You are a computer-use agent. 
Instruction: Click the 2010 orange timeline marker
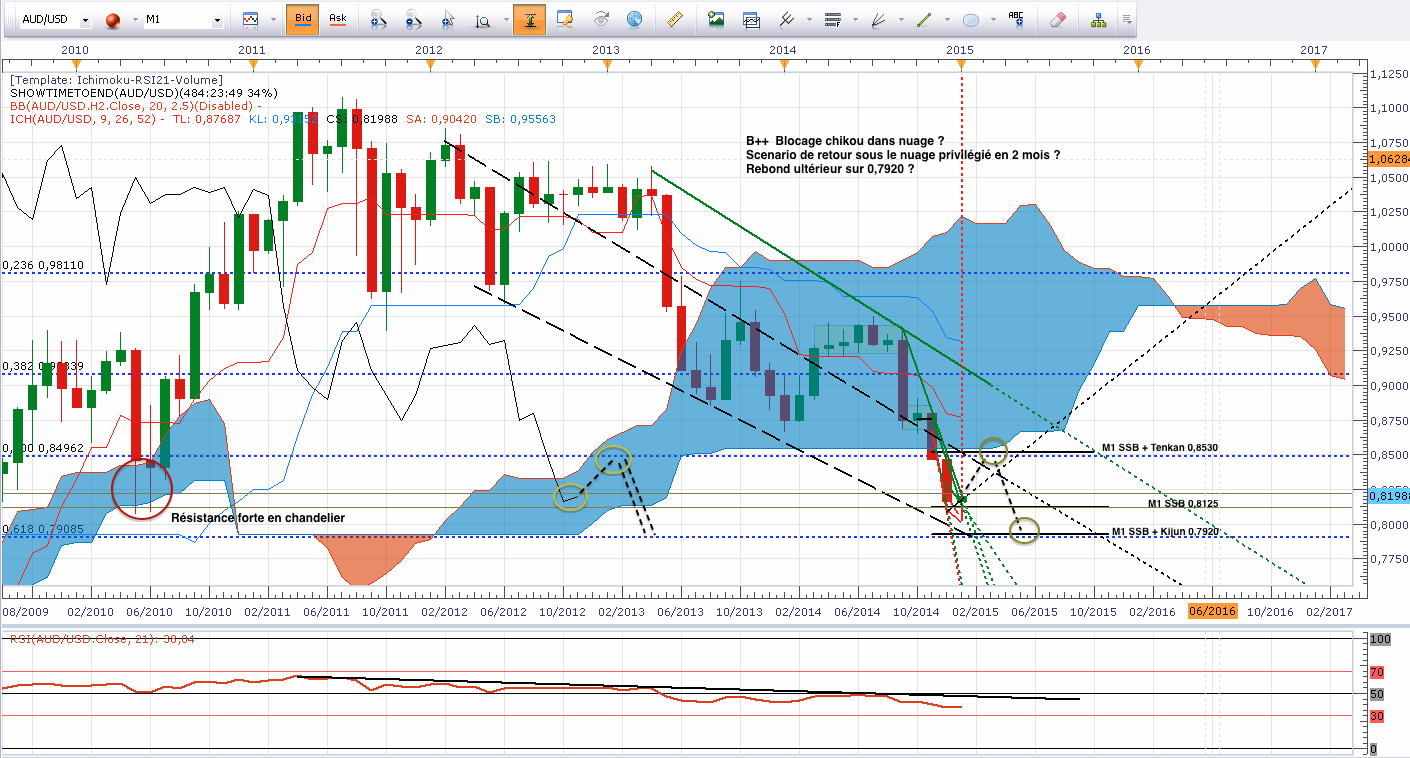click(x=75, y=64)
